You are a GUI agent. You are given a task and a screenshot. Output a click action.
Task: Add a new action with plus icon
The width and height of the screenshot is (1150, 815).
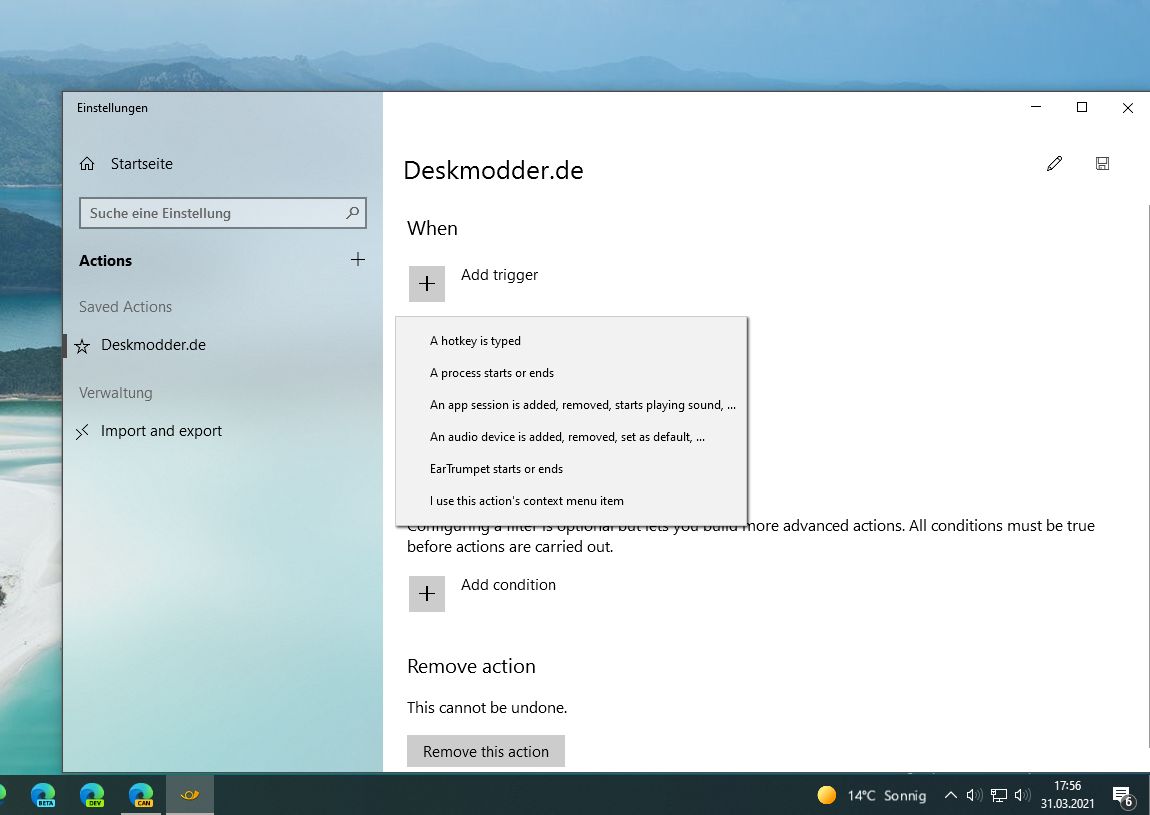(x=358, y=260)
